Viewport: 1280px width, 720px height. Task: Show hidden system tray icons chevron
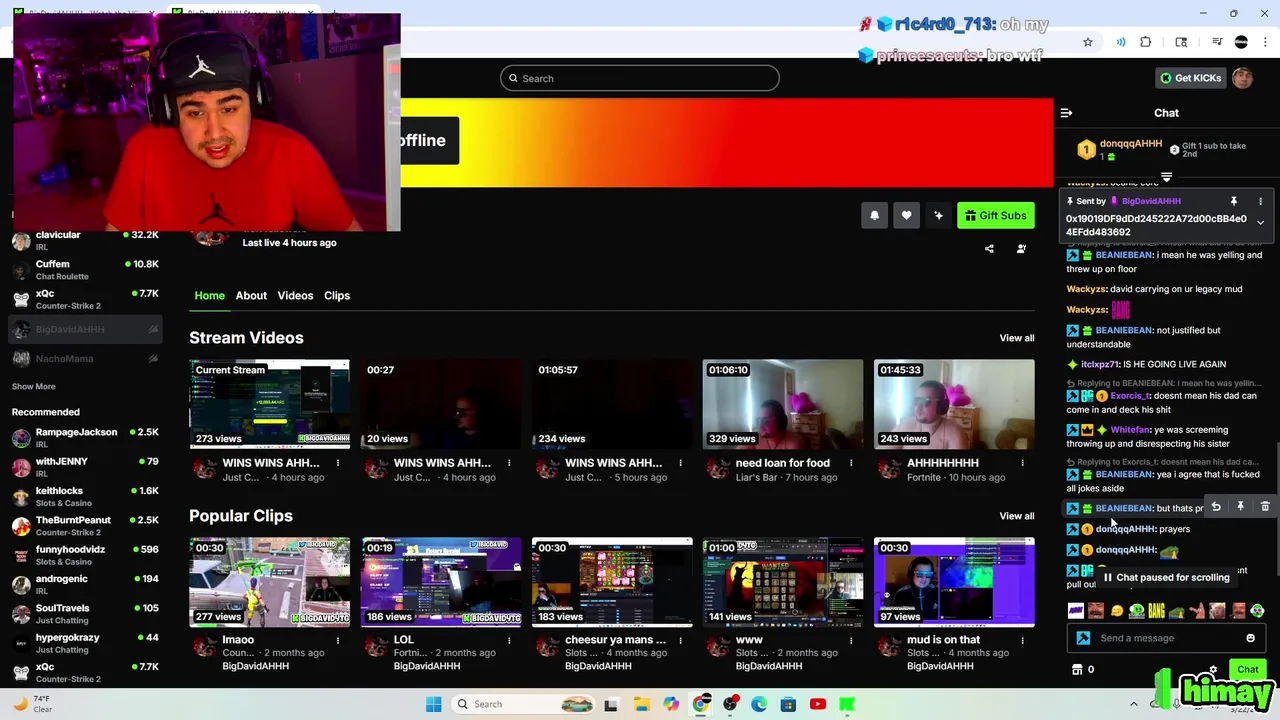[x=1133, y=704]
